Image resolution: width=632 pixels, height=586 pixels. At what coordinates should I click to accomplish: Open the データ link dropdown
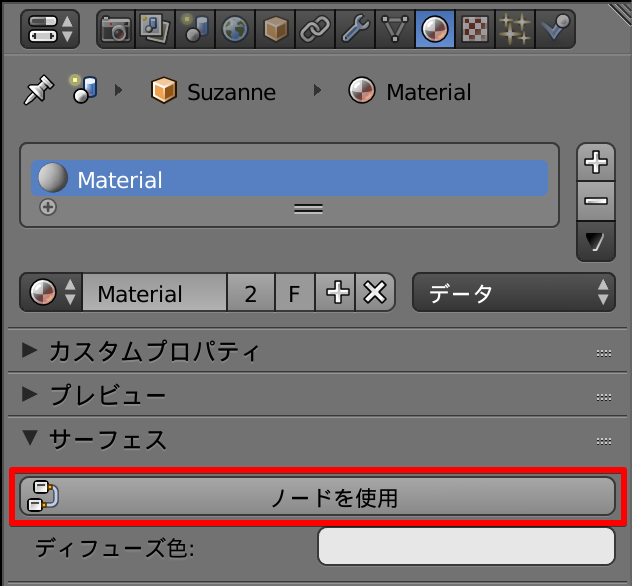coord(514,292)
